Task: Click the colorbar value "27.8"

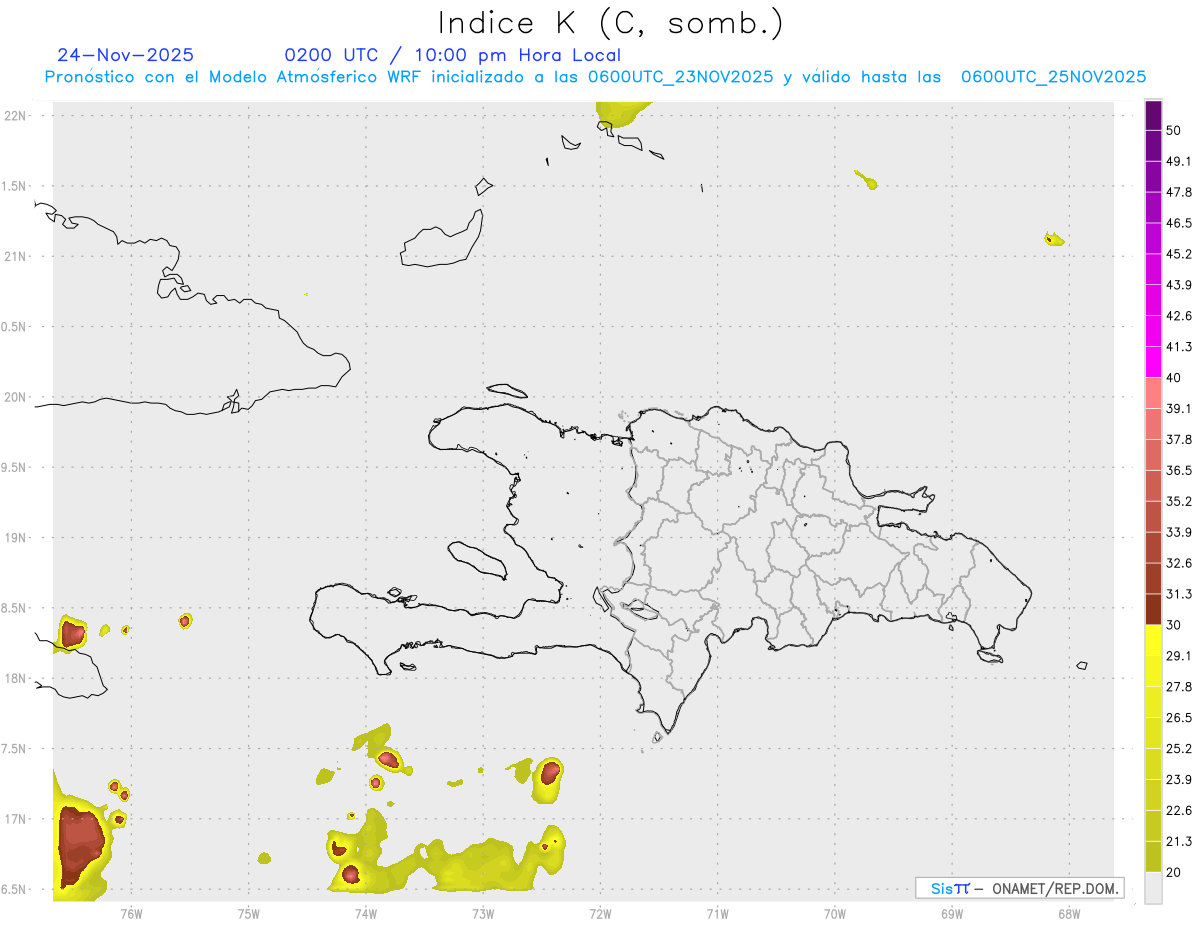Action: [x=1179, y=687]
